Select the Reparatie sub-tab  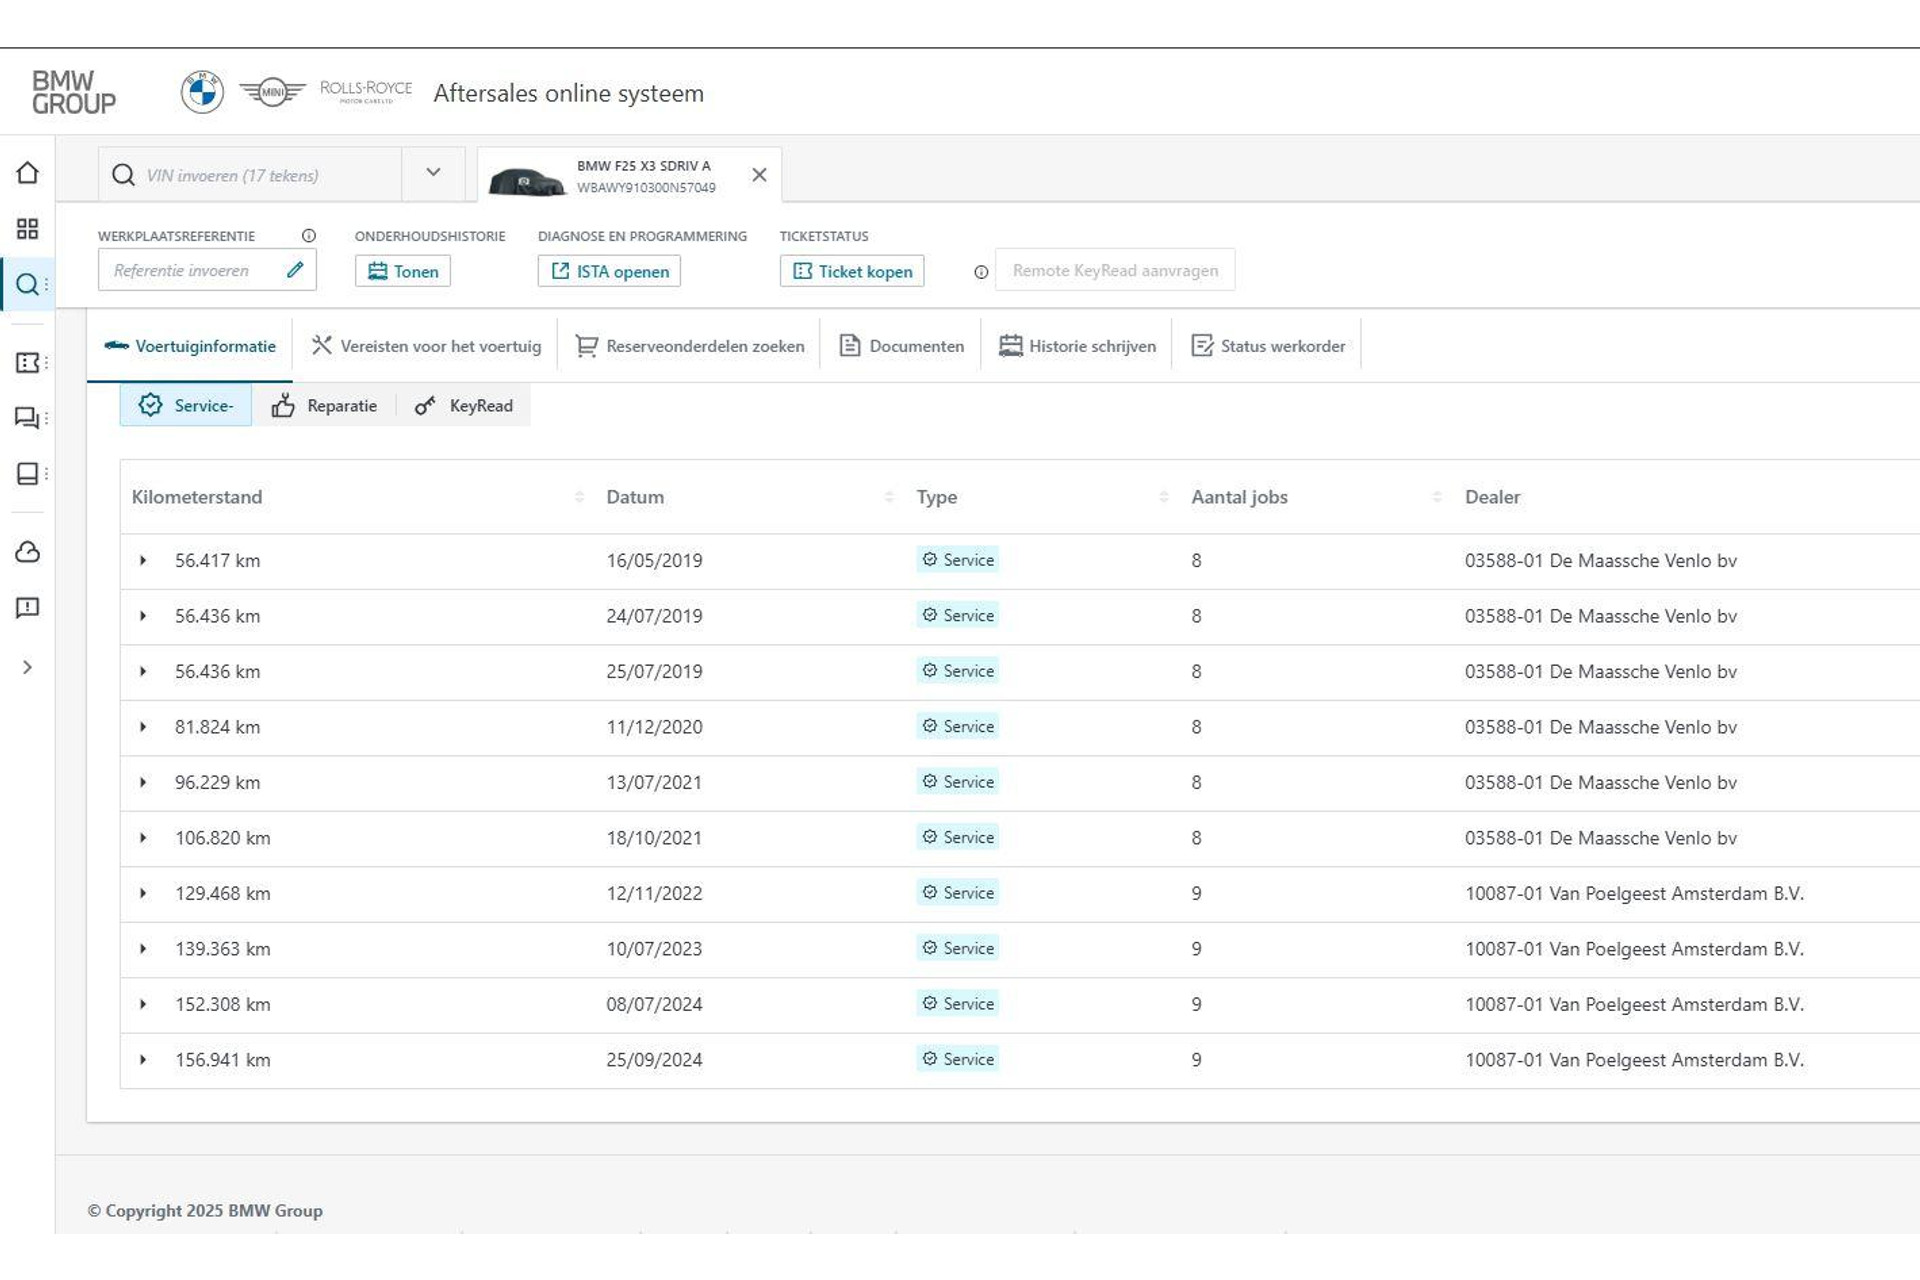pos(324,406)
